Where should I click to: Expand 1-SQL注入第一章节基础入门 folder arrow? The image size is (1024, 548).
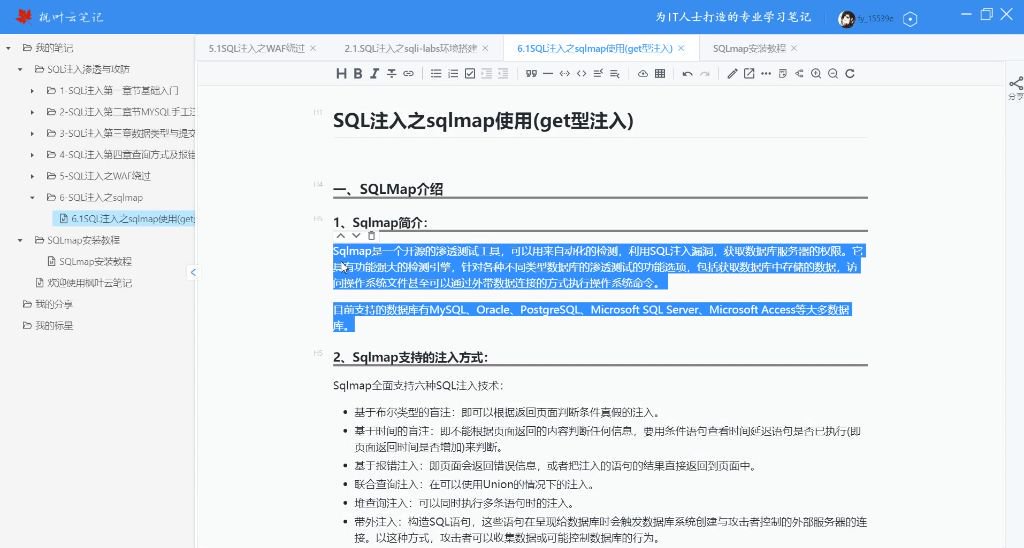pyautogui.click(x=33, y=91)
